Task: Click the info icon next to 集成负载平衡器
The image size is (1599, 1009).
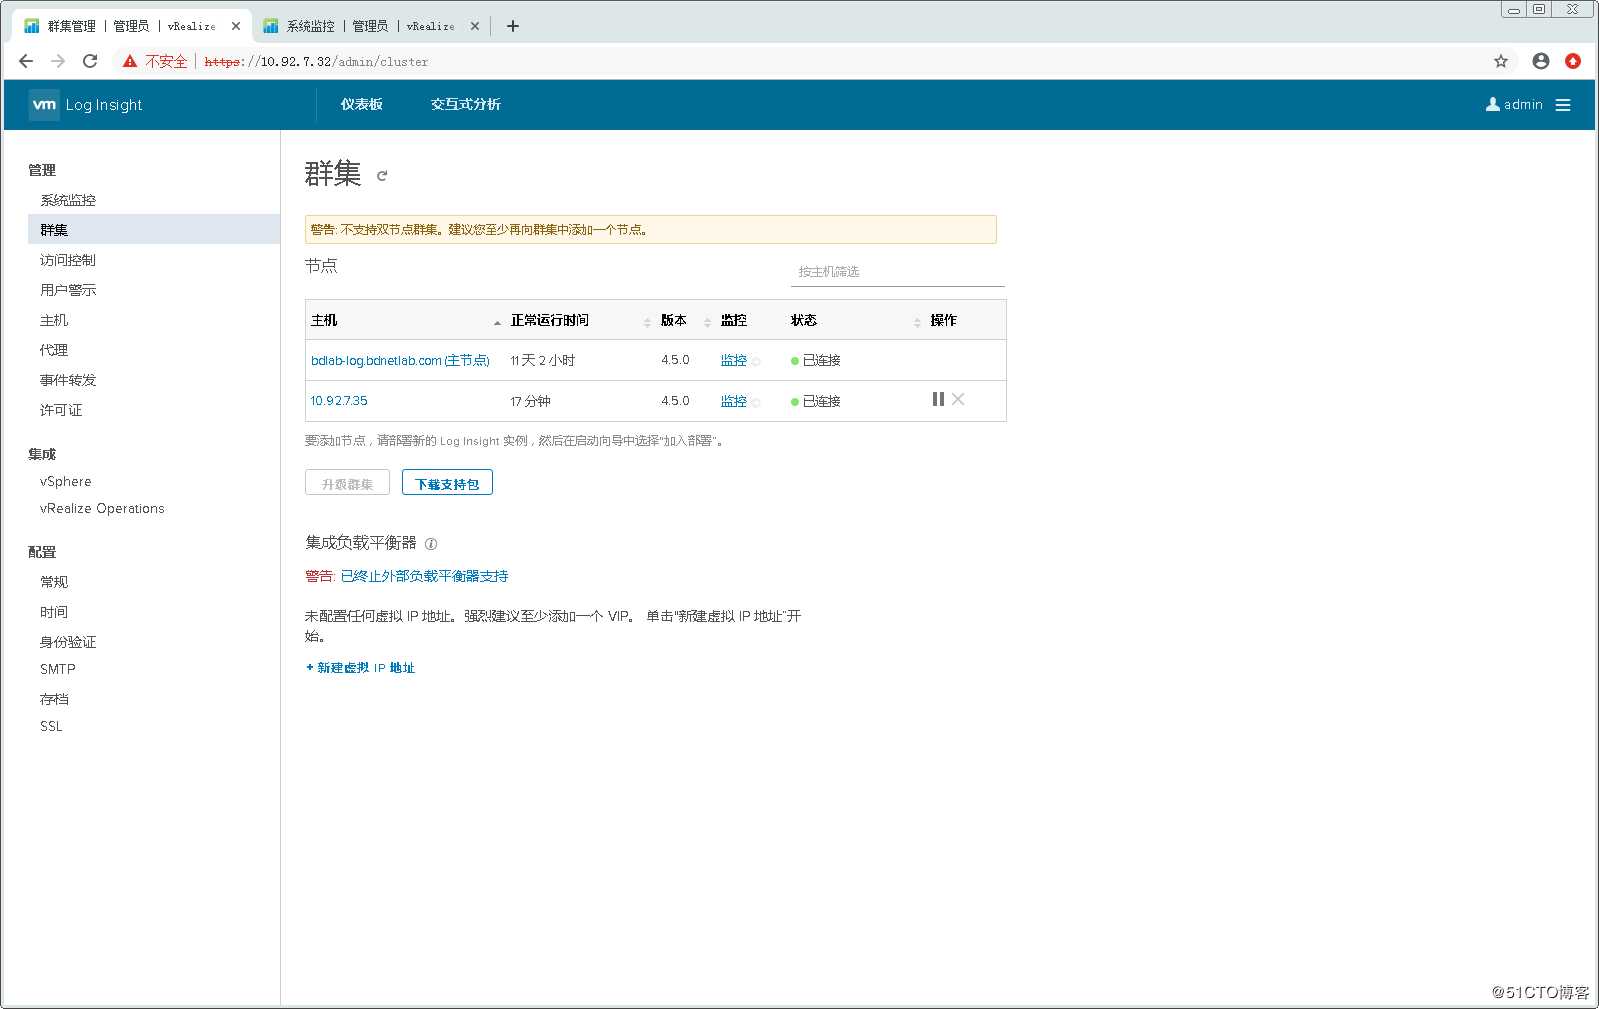Action: click(x=431, y=544)
